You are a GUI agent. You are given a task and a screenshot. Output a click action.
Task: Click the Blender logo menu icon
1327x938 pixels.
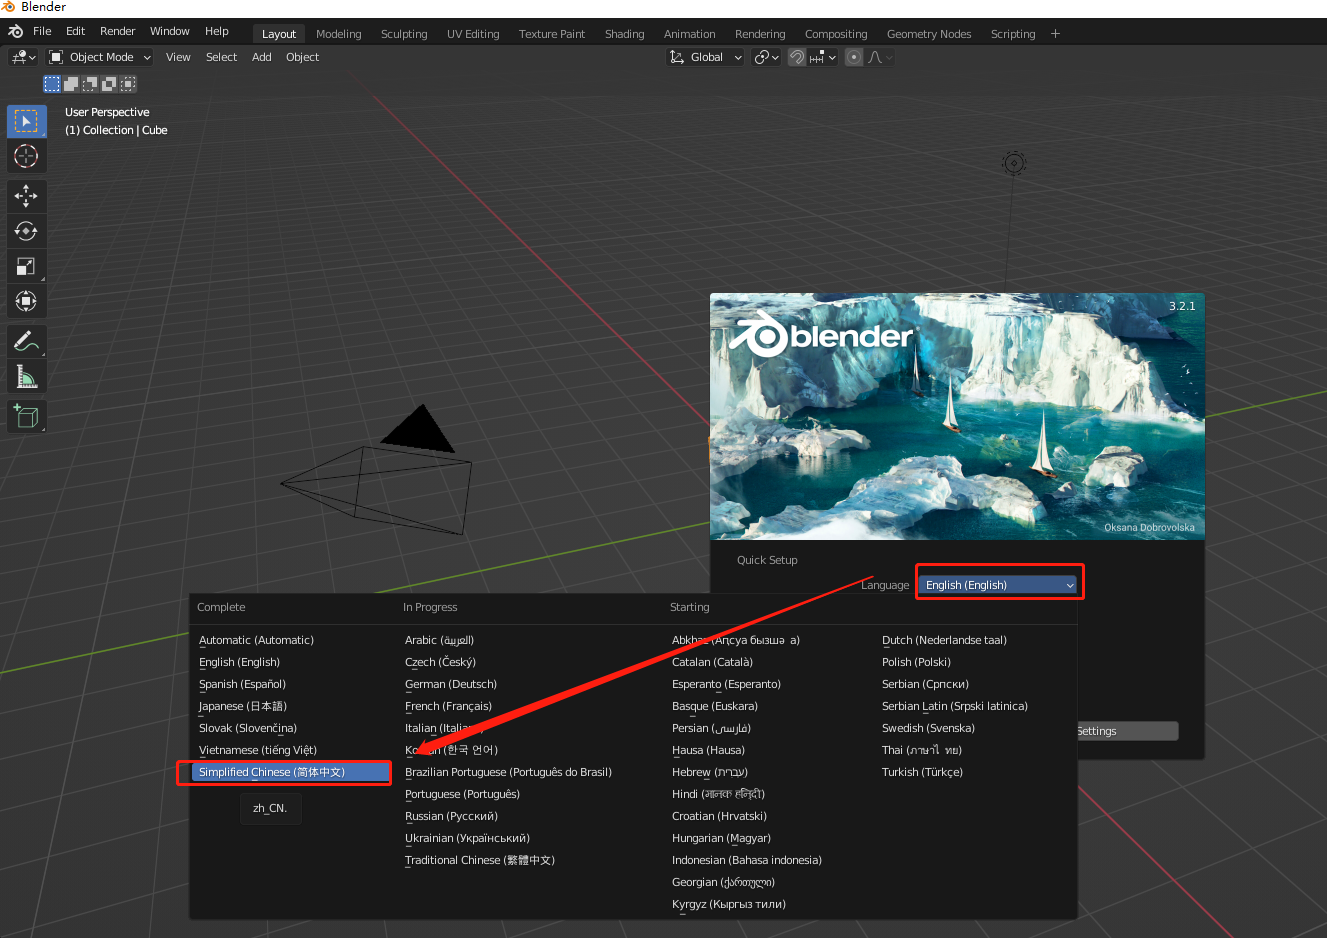click(x=15, y=31)
